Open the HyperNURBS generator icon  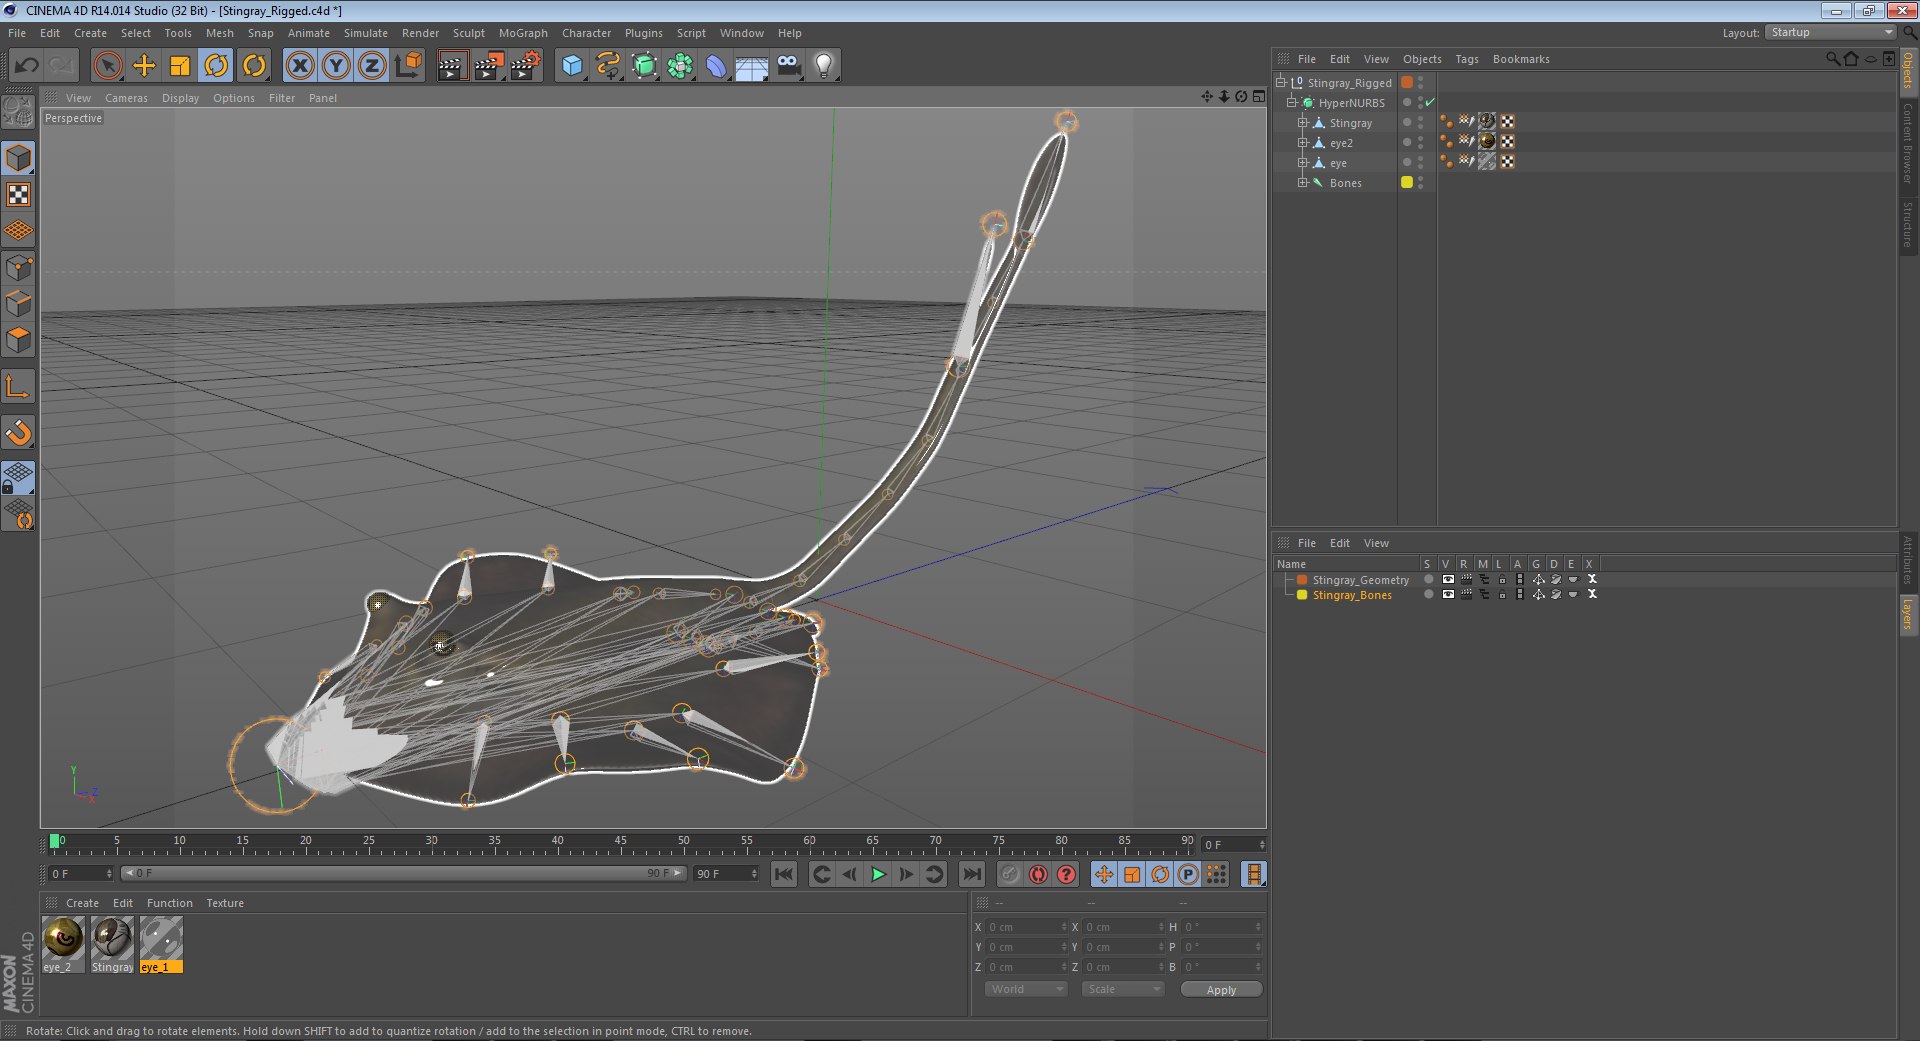(x=645, y=66)
